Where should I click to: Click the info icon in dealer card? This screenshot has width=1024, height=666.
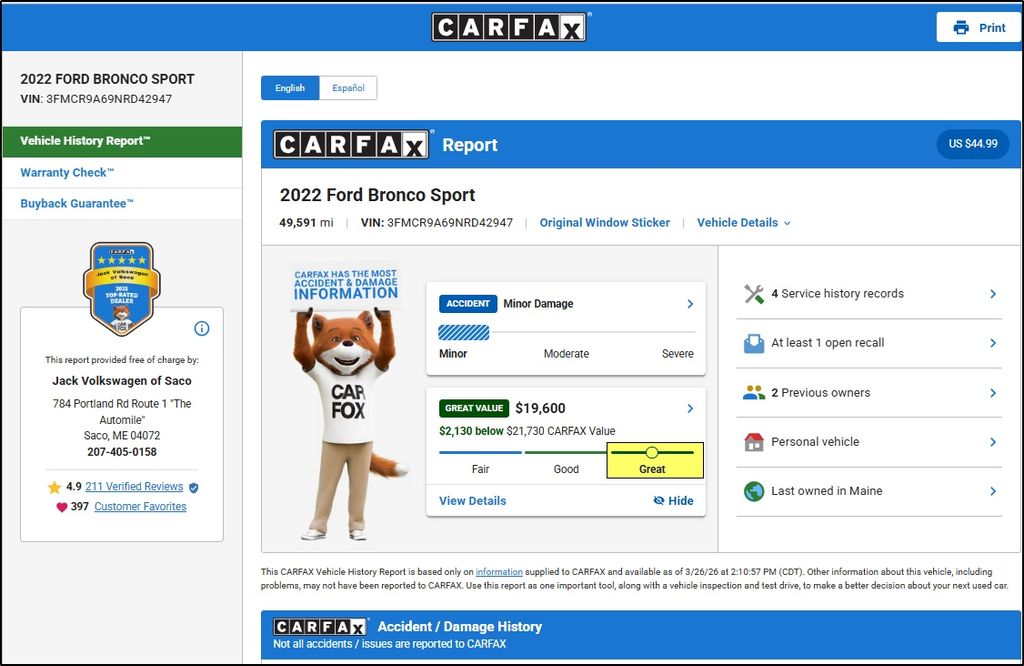201,329
